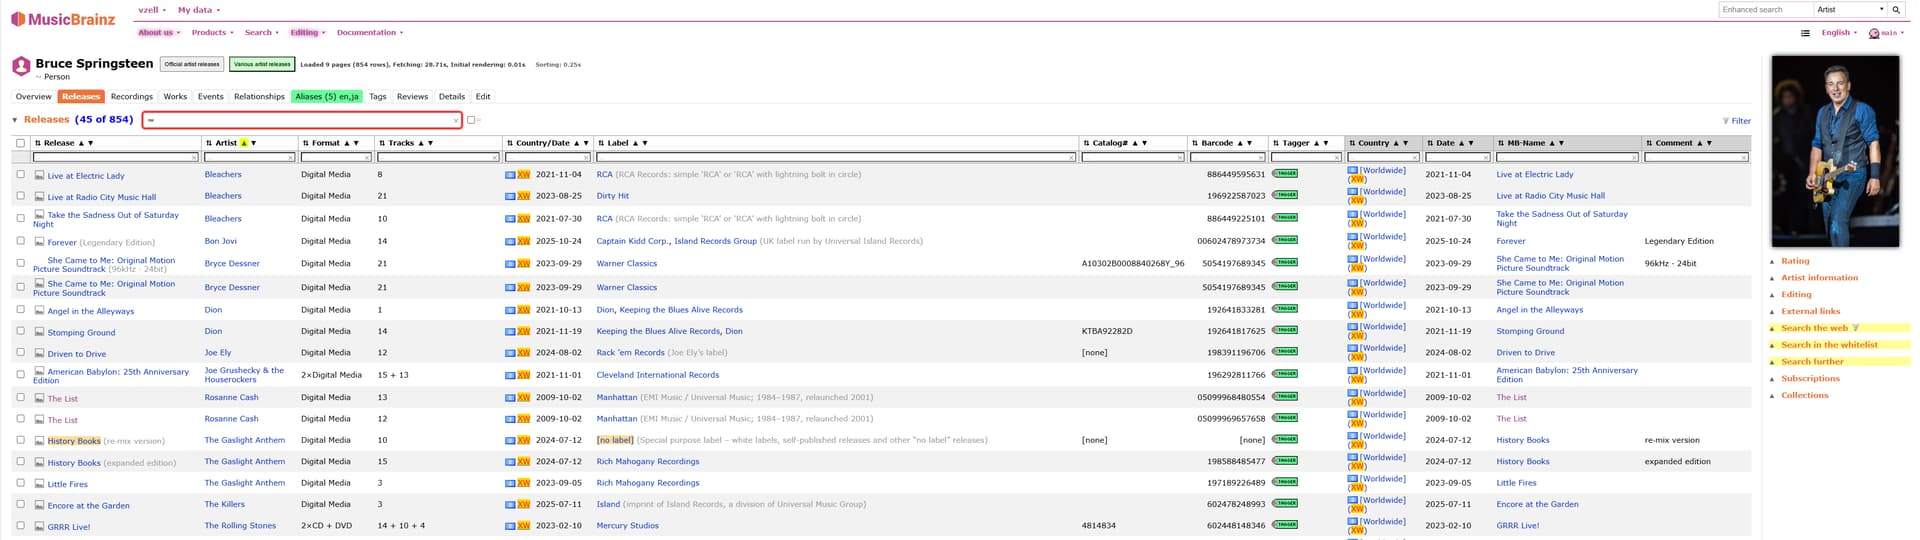Toggle the checkbox next to the filter field

click(471, 120)
